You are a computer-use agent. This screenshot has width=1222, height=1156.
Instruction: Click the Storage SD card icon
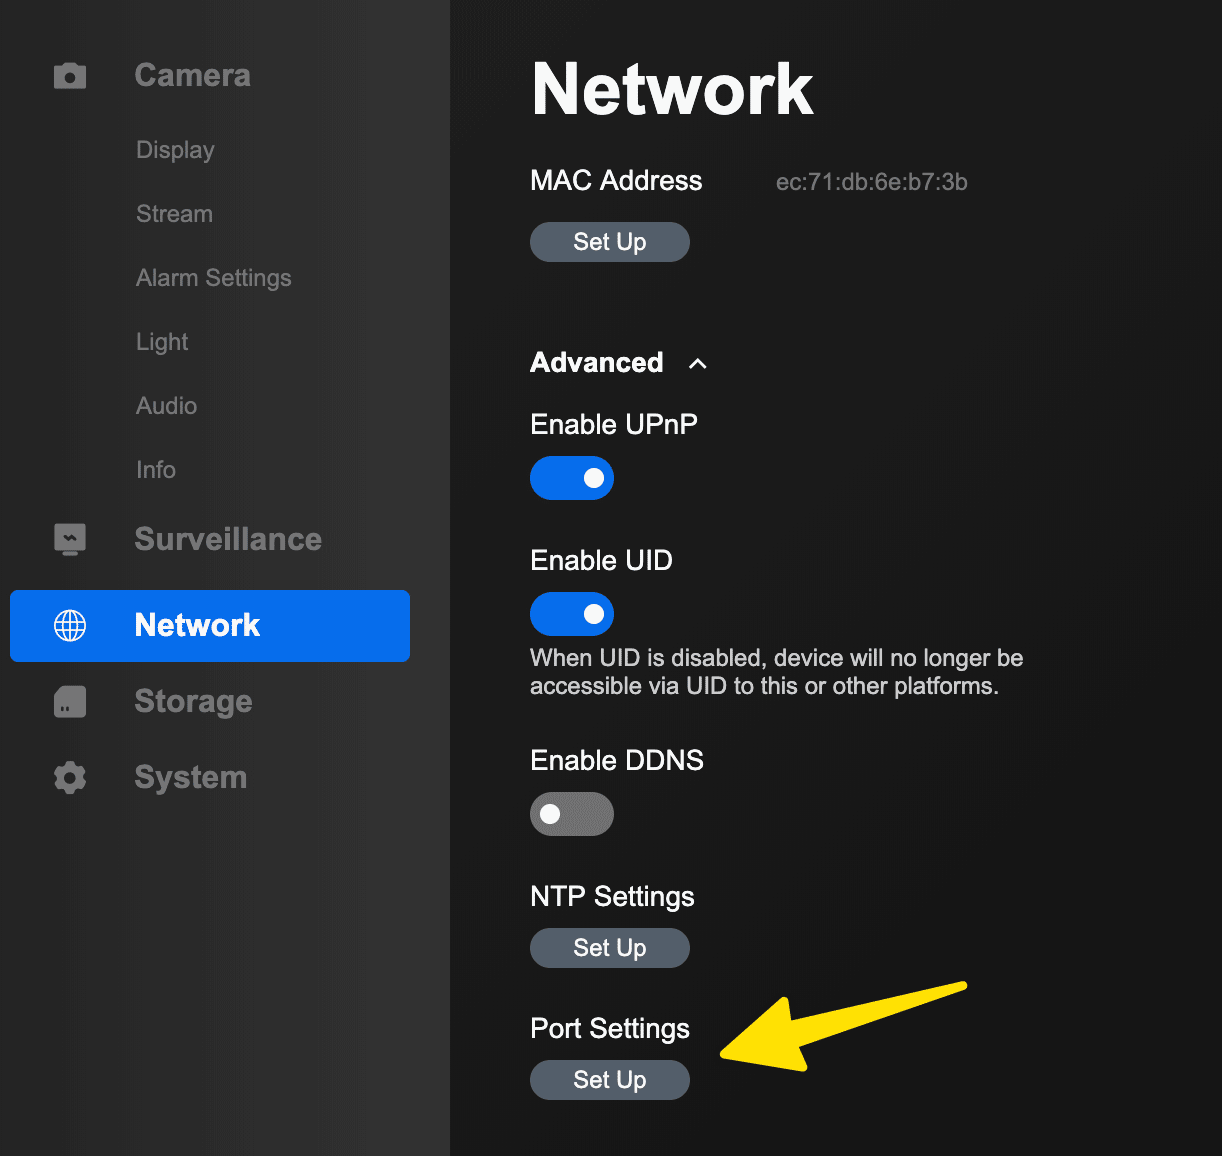tap(70, 702)
